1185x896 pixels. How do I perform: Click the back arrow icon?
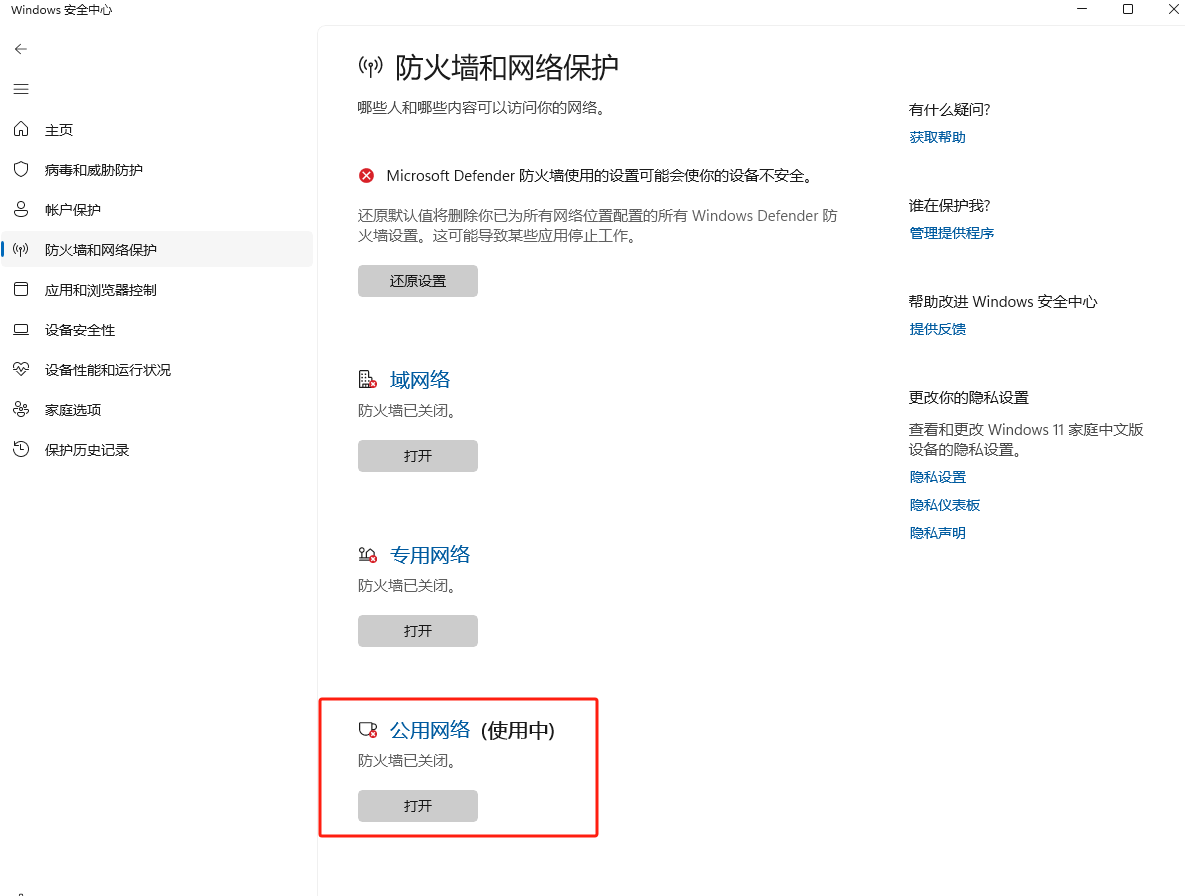click(21, 49)
